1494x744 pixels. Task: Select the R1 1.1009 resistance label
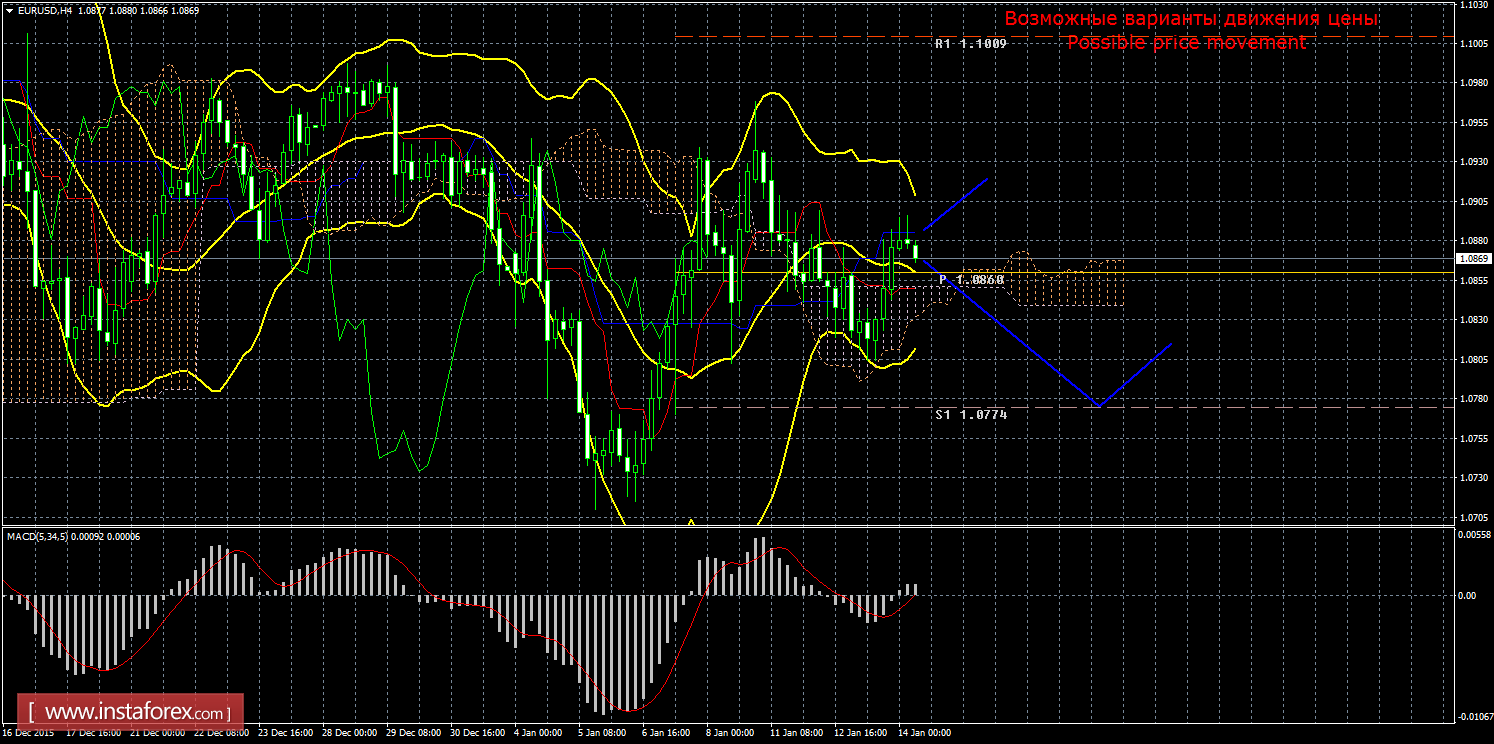(970, 45)
